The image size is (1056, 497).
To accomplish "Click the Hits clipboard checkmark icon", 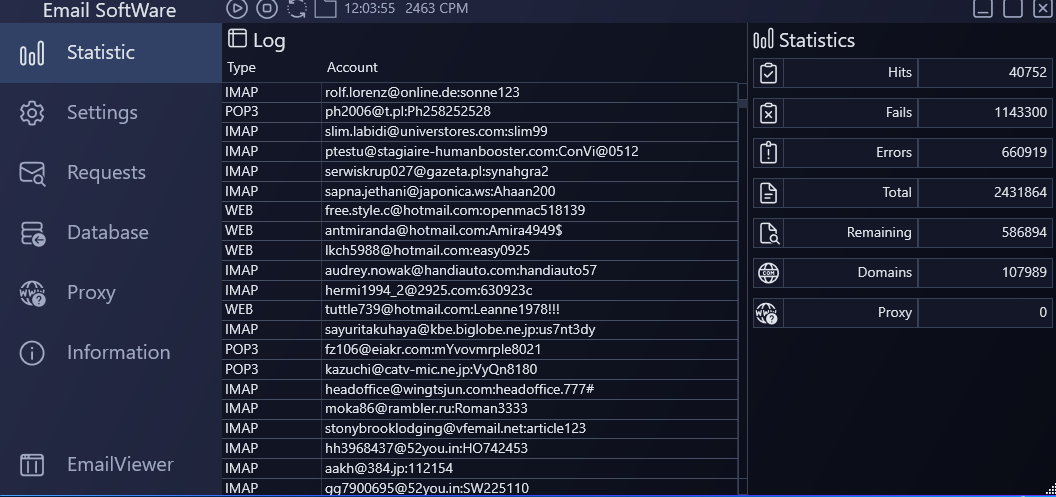I will 768,73.
